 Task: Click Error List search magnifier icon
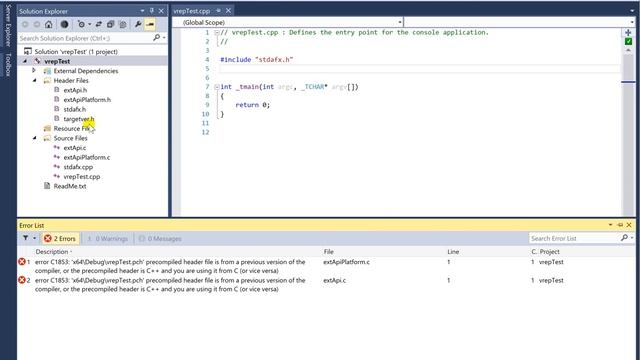tap(624, 238)
